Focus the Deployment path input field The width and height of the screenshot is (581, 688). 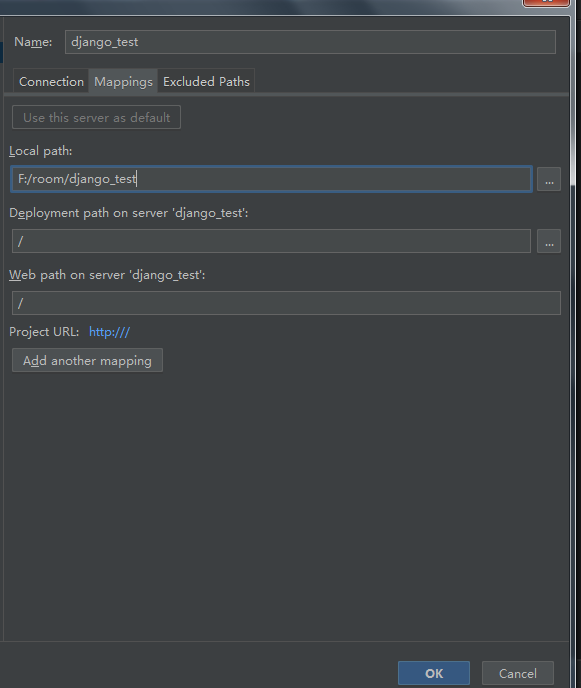271,241
